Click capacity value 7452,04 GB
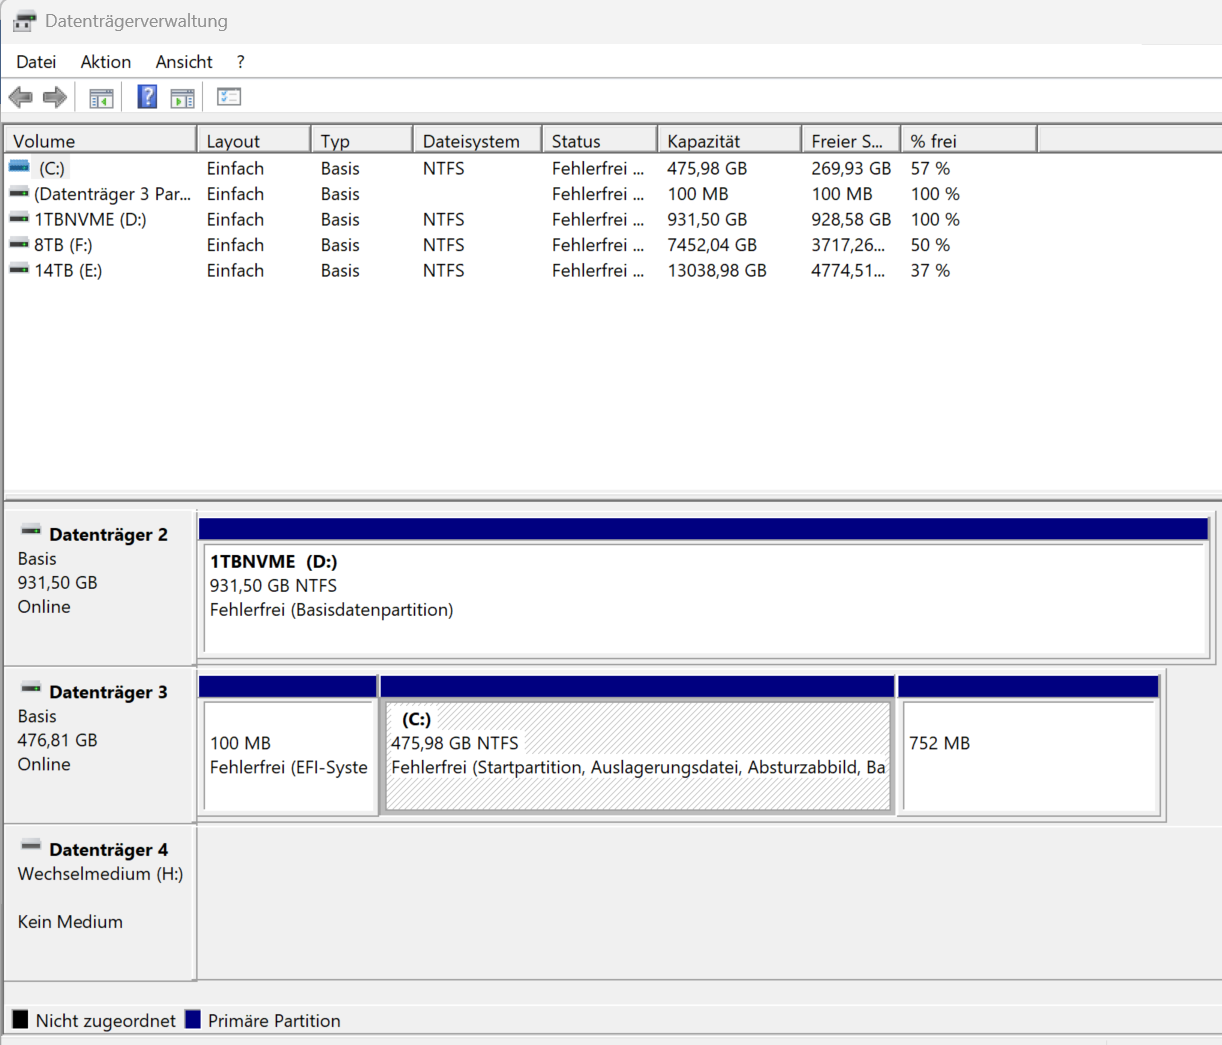Viewport: 1222px width, 1045px height. coord(712,245)
